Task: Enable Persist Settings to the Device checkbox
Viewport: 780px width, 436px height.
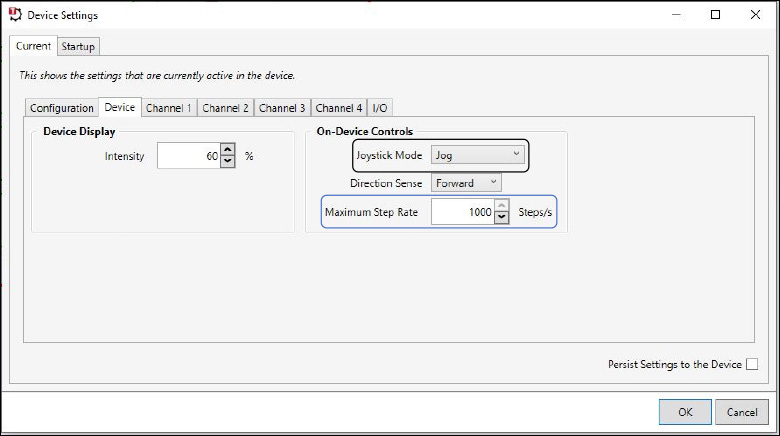Action: (752, 364)
